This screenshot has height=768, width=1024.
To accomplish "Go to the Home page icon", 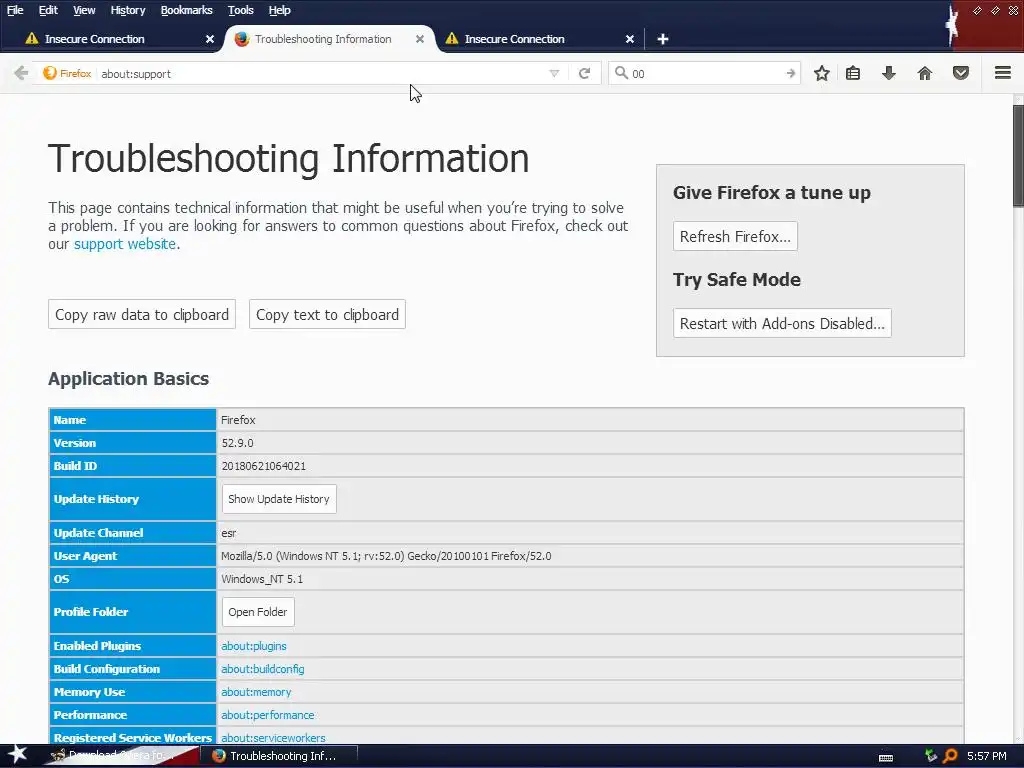I will click(924, 73).
